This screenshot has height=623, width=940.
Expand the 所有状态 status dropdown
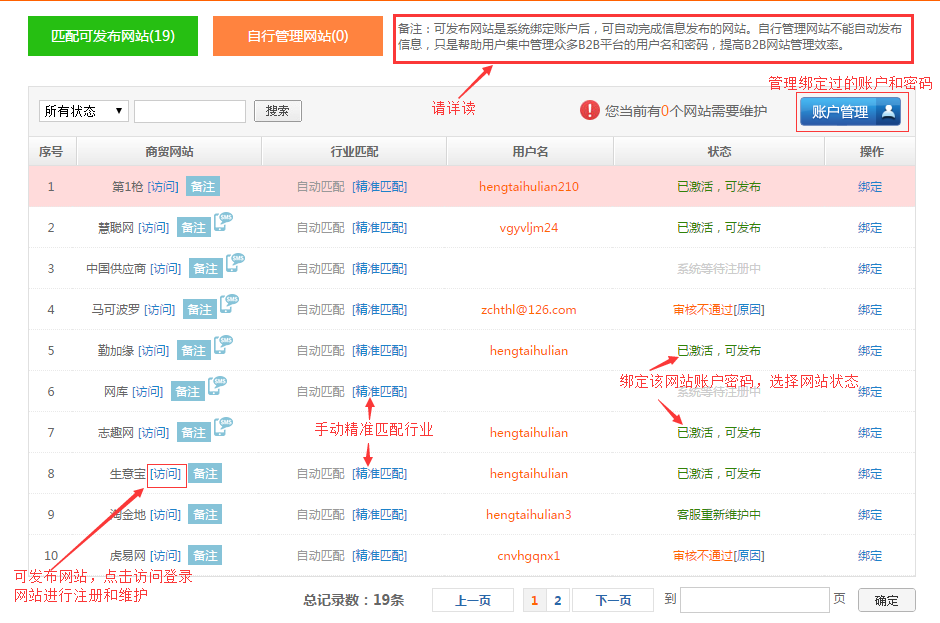[x=84, y=111]
